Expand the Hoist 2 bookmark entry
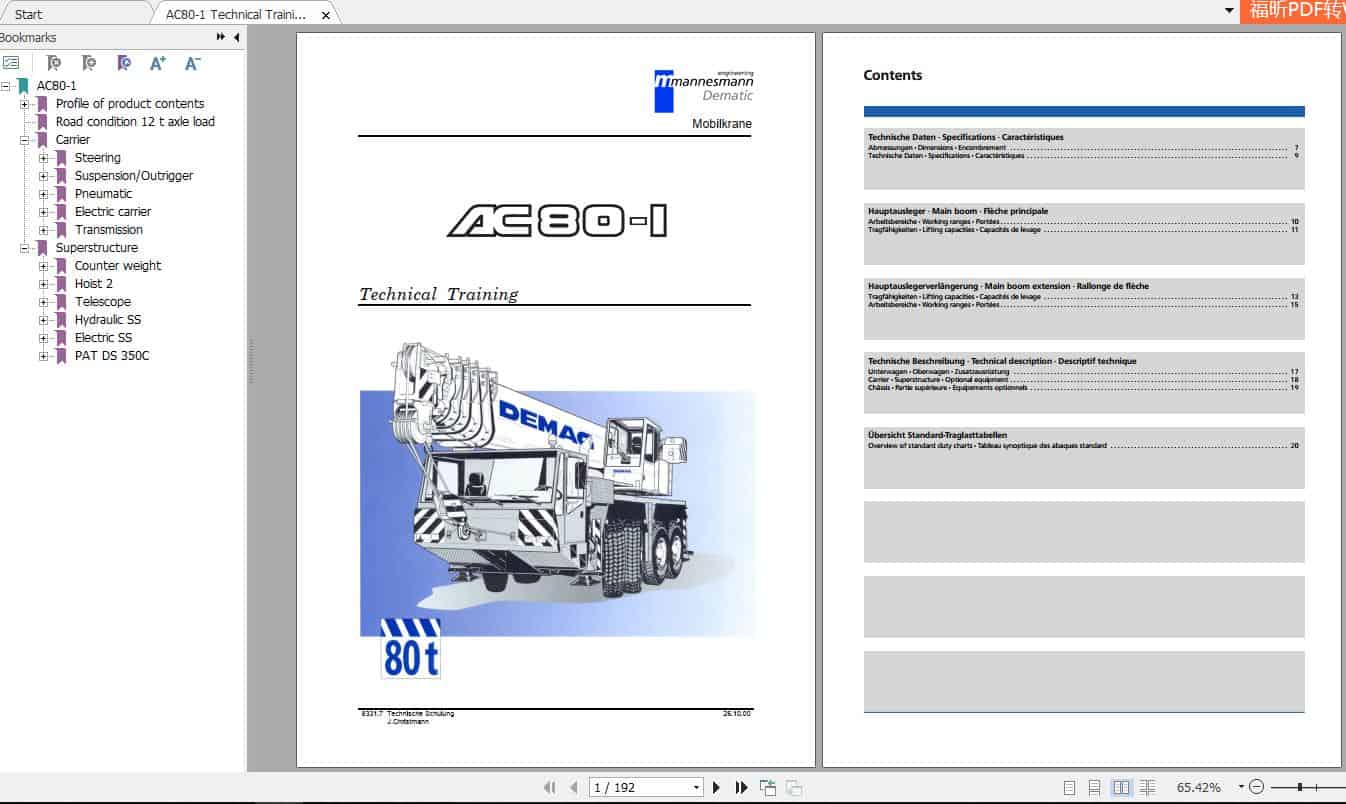 point(42,284)
